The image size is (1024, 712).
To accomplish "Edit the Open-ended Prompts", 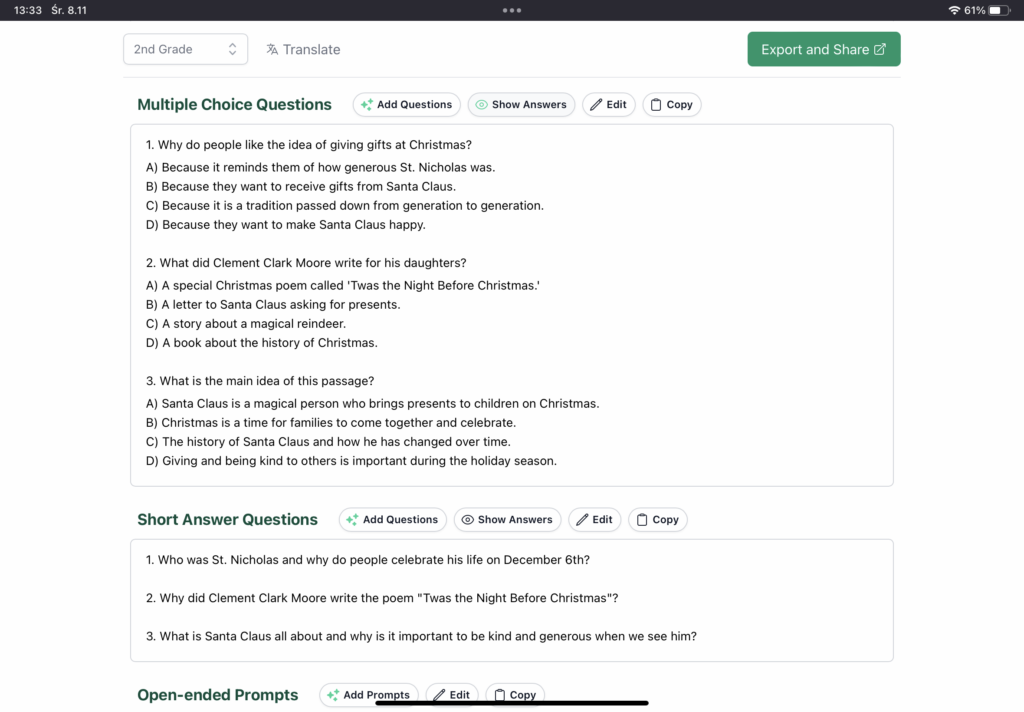I will click(451, 694).
